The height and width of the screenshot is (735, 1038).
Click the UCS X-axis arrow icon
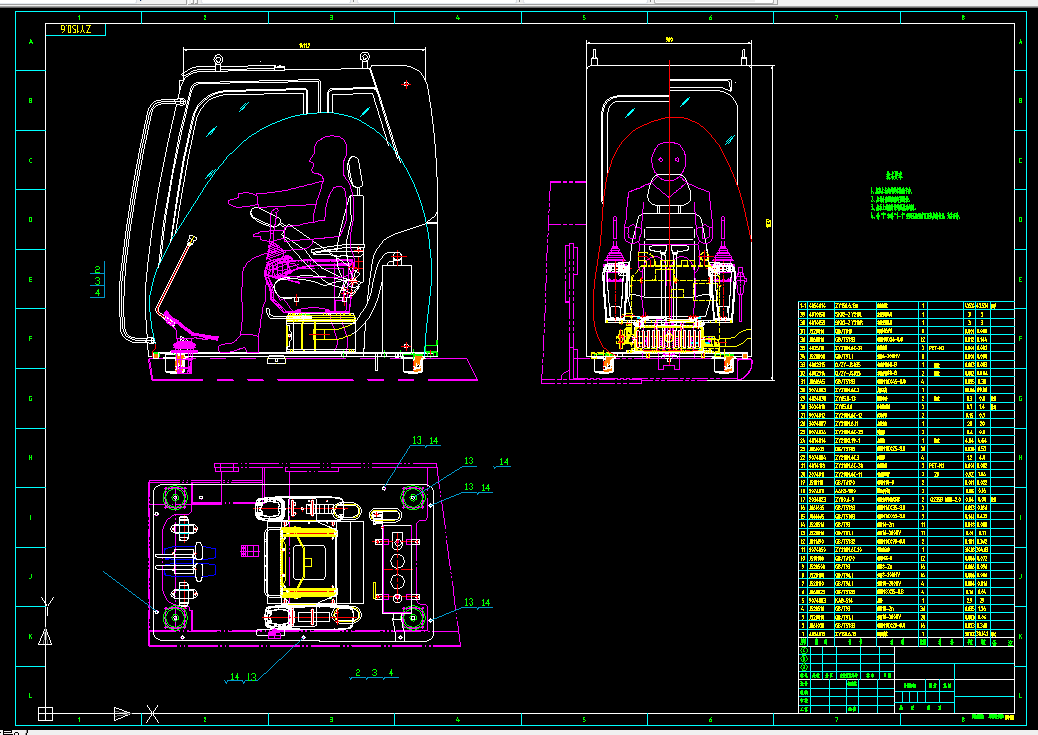[122, 714]
